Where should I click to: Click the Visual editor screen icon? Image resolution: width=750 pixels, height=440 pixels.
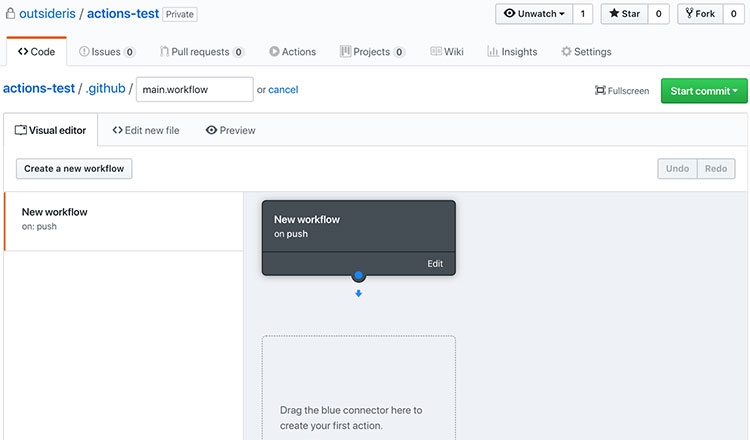(21, 130)
